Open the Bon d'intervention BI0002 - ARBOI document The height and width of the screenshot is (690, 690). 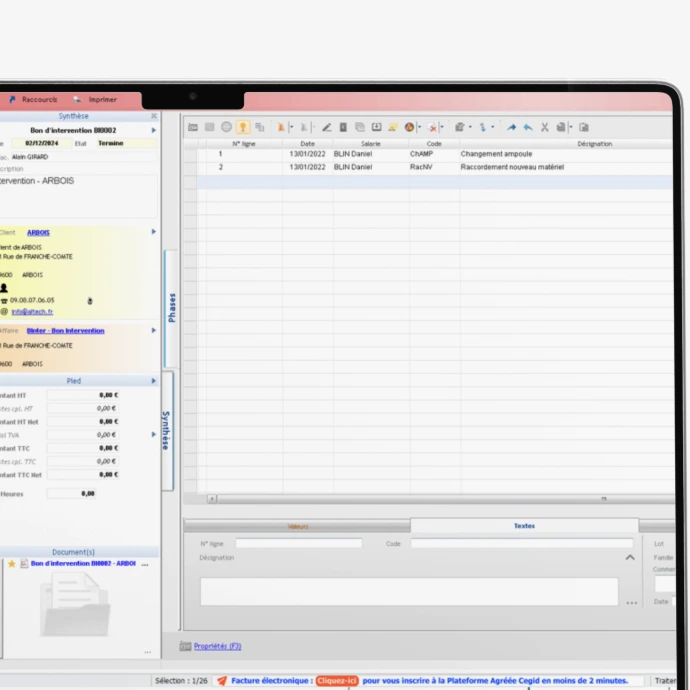pos(83,563)
